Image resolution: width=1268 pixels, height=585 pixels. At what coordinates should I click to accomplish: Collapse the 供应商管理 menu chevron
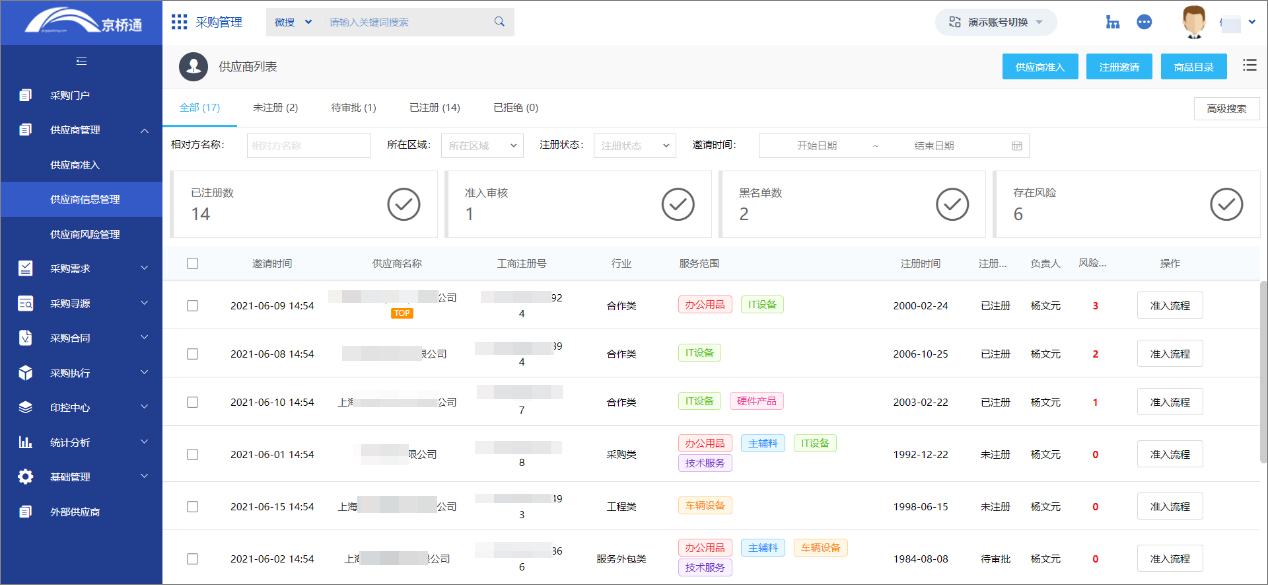(145, 130)
